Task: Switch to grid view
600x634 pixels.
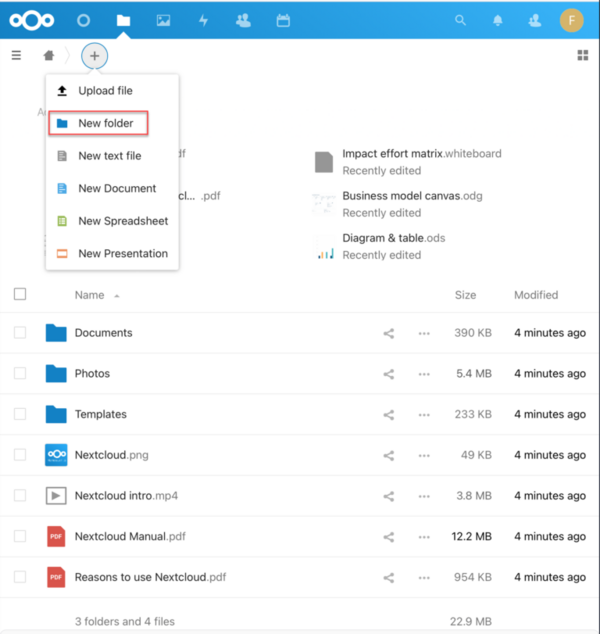Action: (583, 55)
